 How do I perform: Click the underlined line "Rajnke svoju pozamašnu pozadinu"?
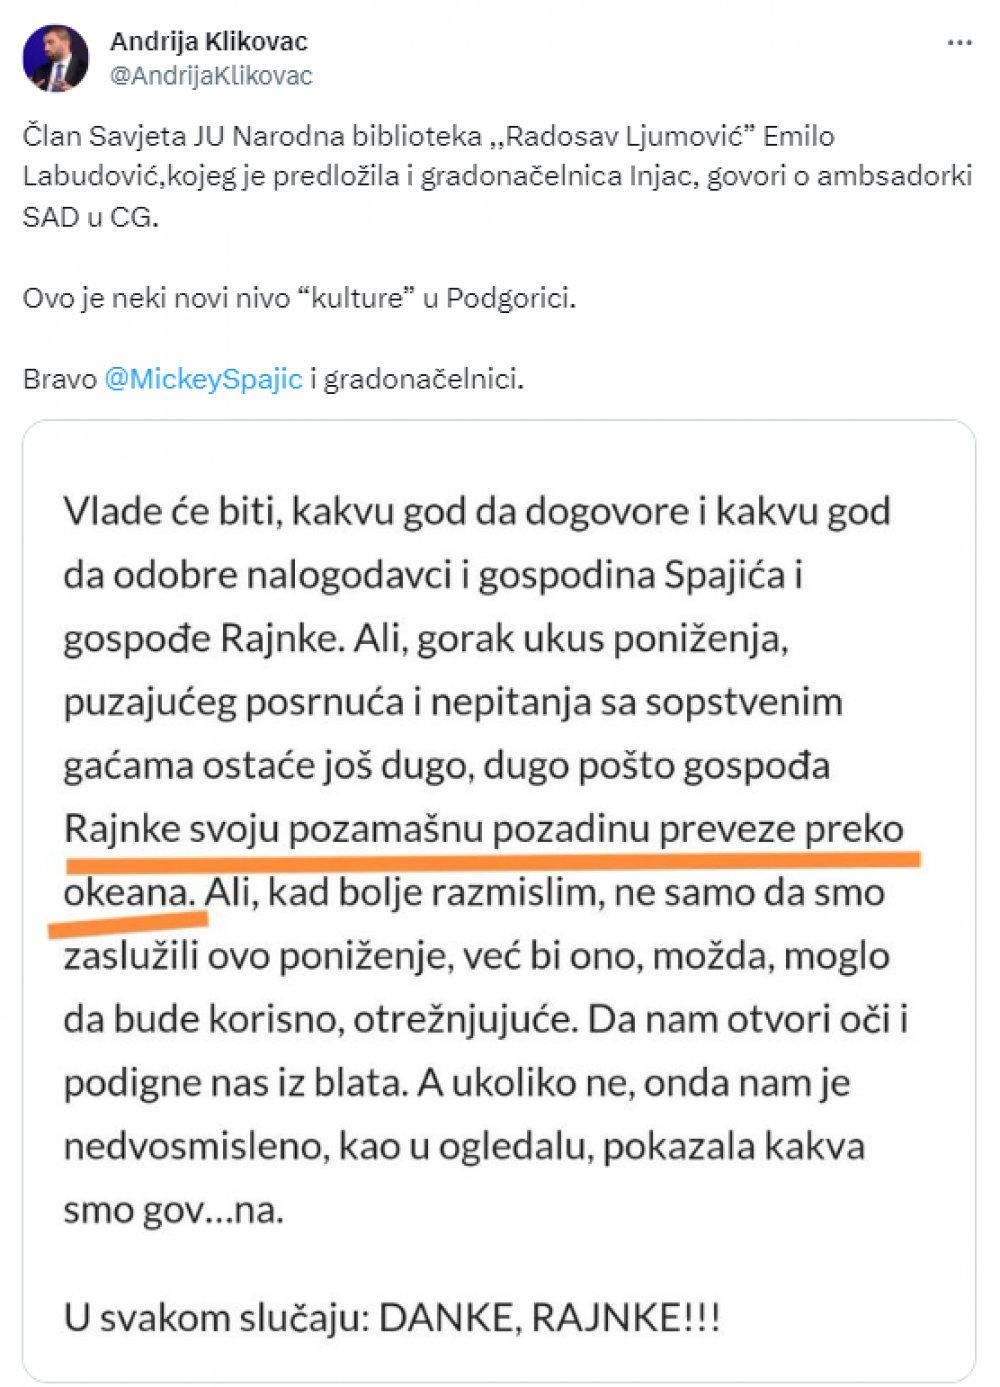click(483, 829)
